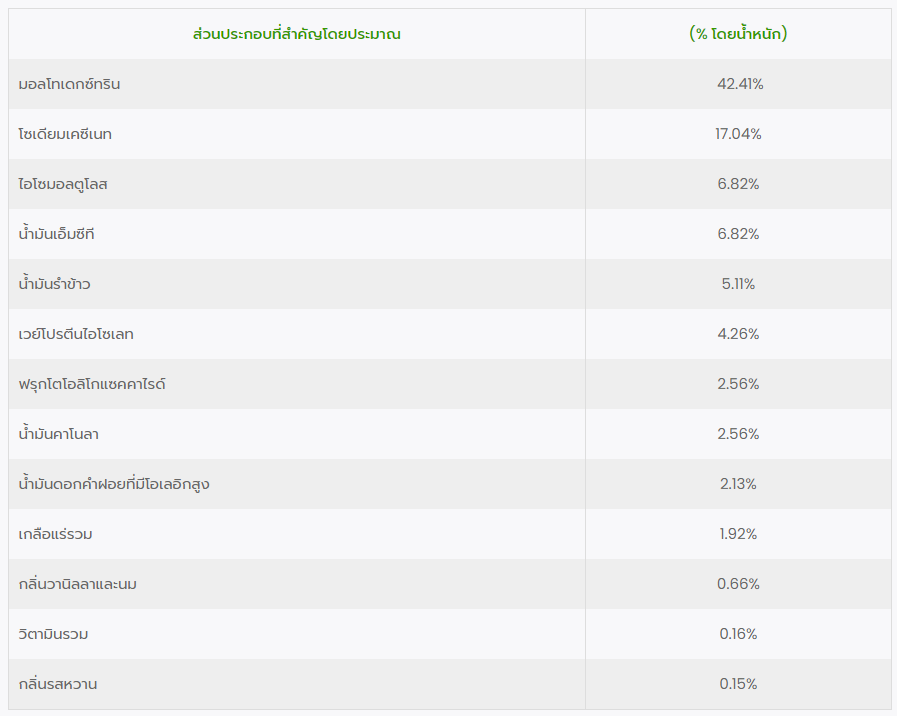
Task: Select the ฟรุกโตโอลิโกแซคคาไรด์ ingredient text
Action: click(92, 384)
